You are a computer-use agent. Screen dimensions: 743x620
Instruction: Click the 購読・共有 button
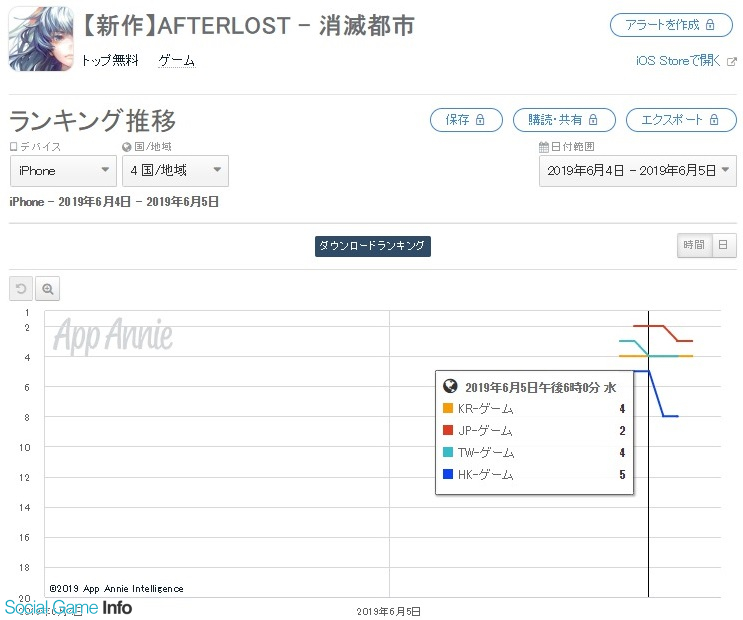pyautogui.click(x=564, y=120)
